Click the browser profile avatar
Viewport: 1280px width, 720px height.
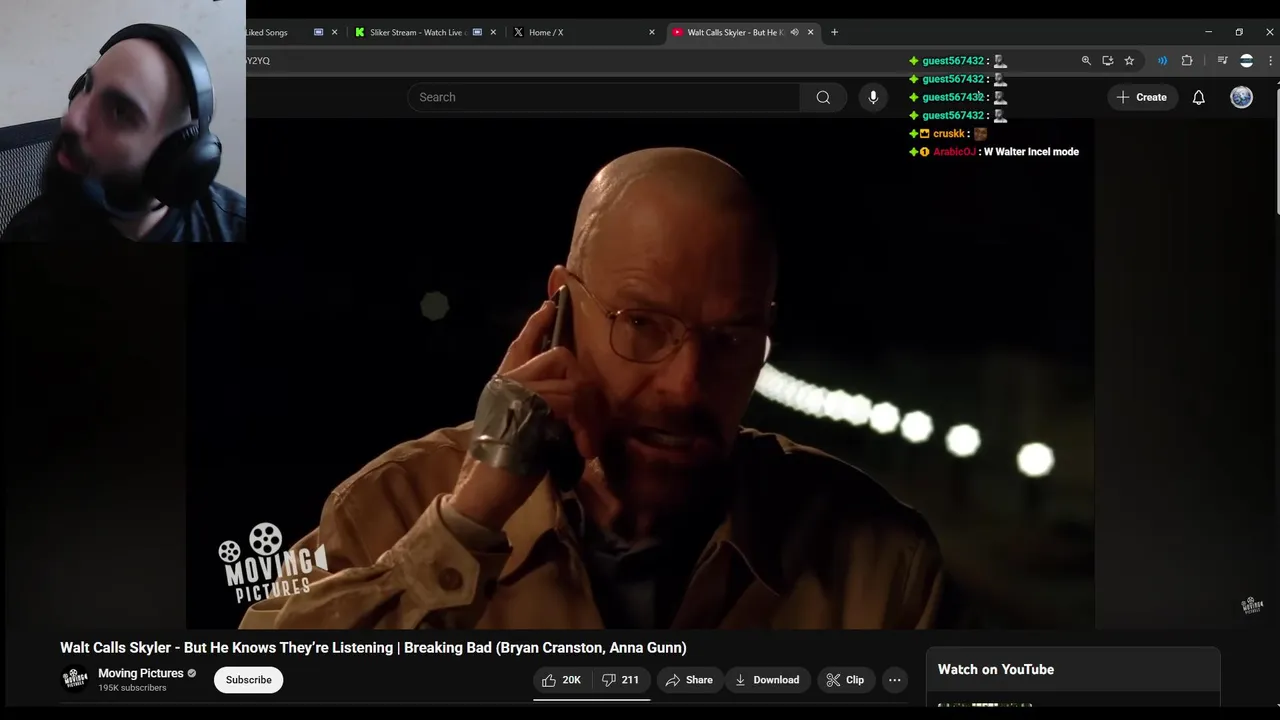(1246, 61)
